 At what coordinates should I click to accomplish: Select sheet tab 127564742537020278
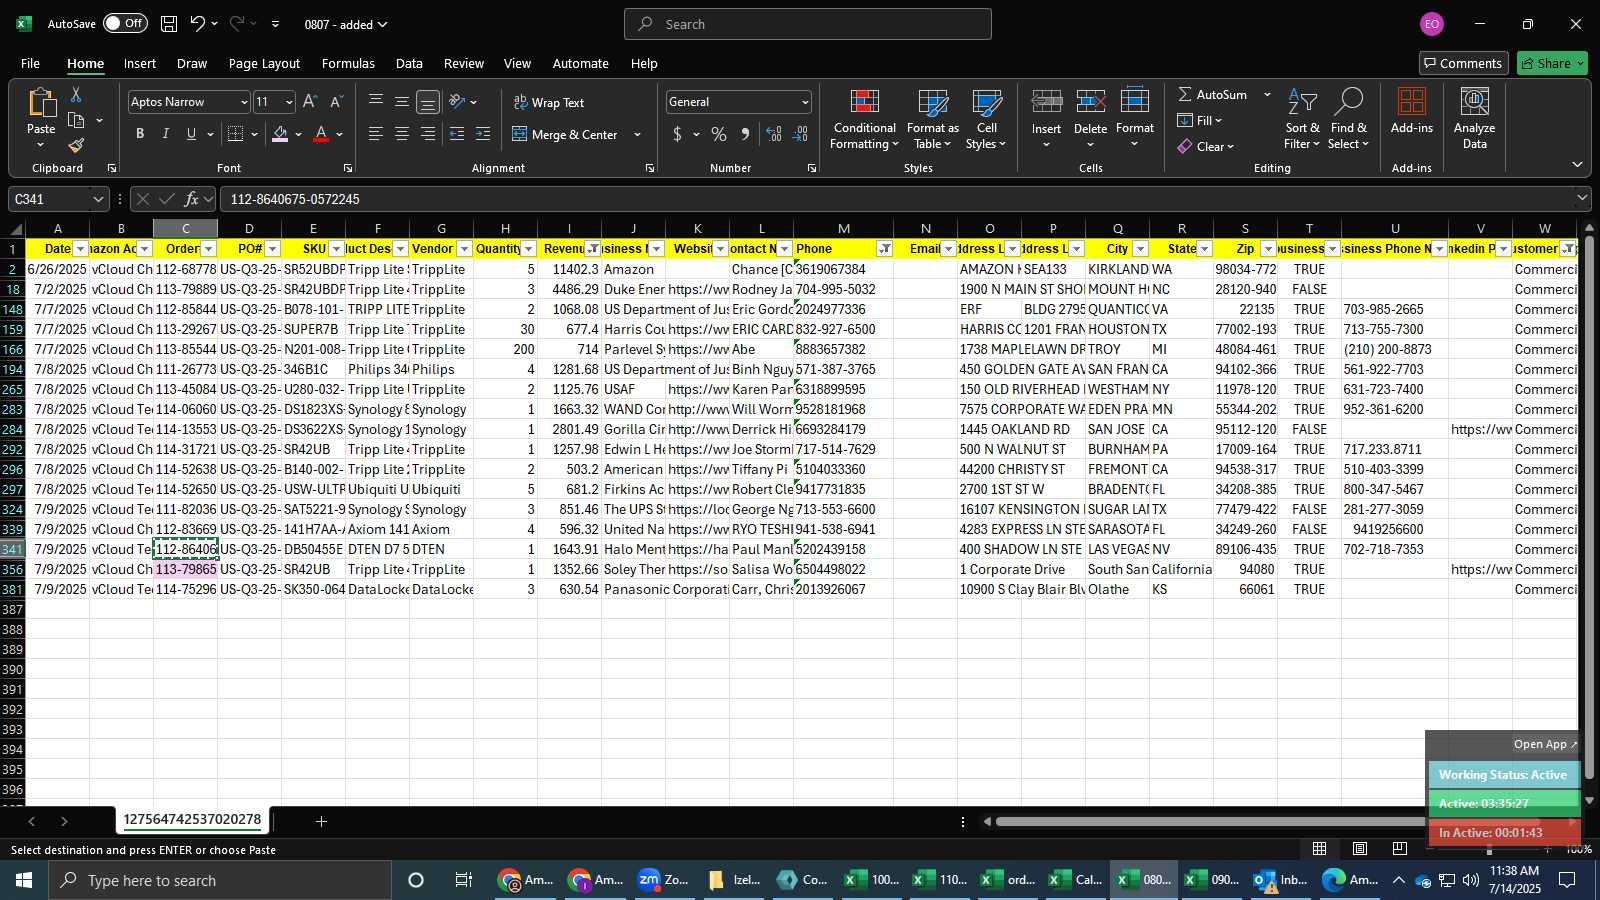[192, 820]
